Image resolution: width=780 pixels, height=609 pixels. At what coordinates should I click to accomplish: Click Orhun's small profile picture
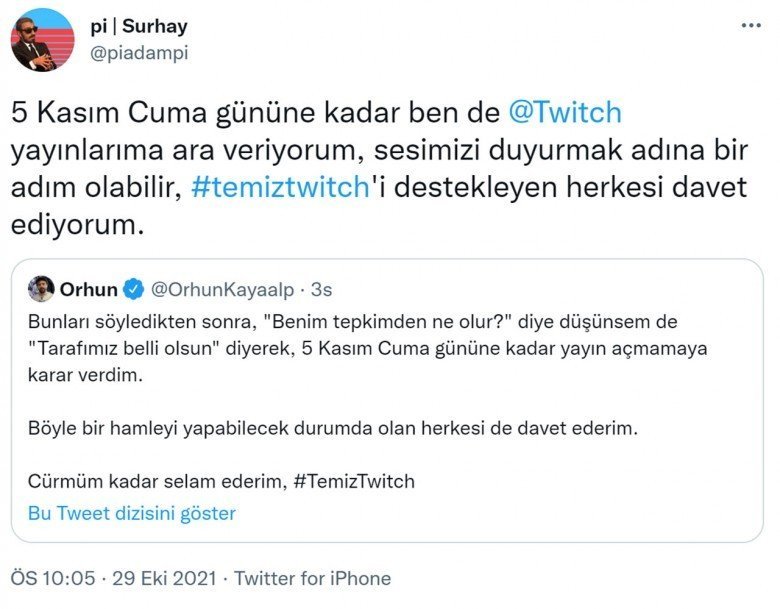point(41,289)
